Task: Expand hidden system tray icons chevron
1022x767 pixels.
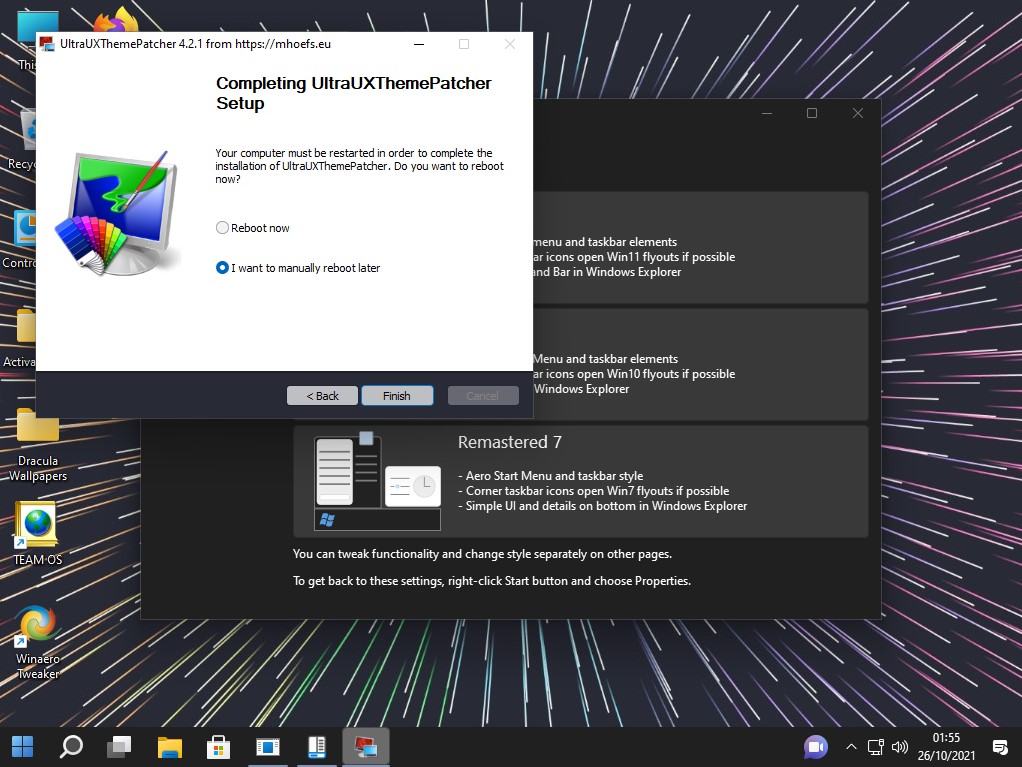Action: (x=851, y=747)
